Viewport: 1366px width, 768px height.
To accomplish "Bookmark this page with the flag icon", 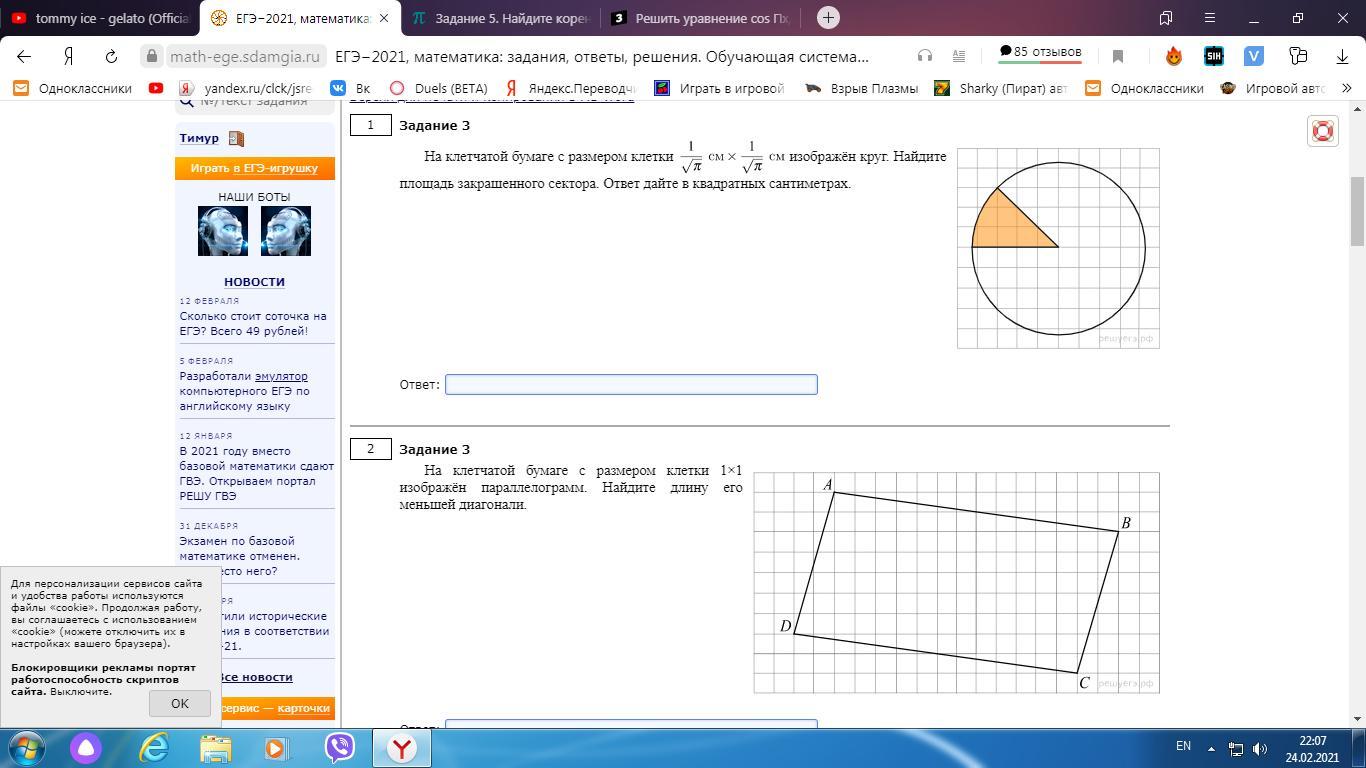I will coord(1118,56).
